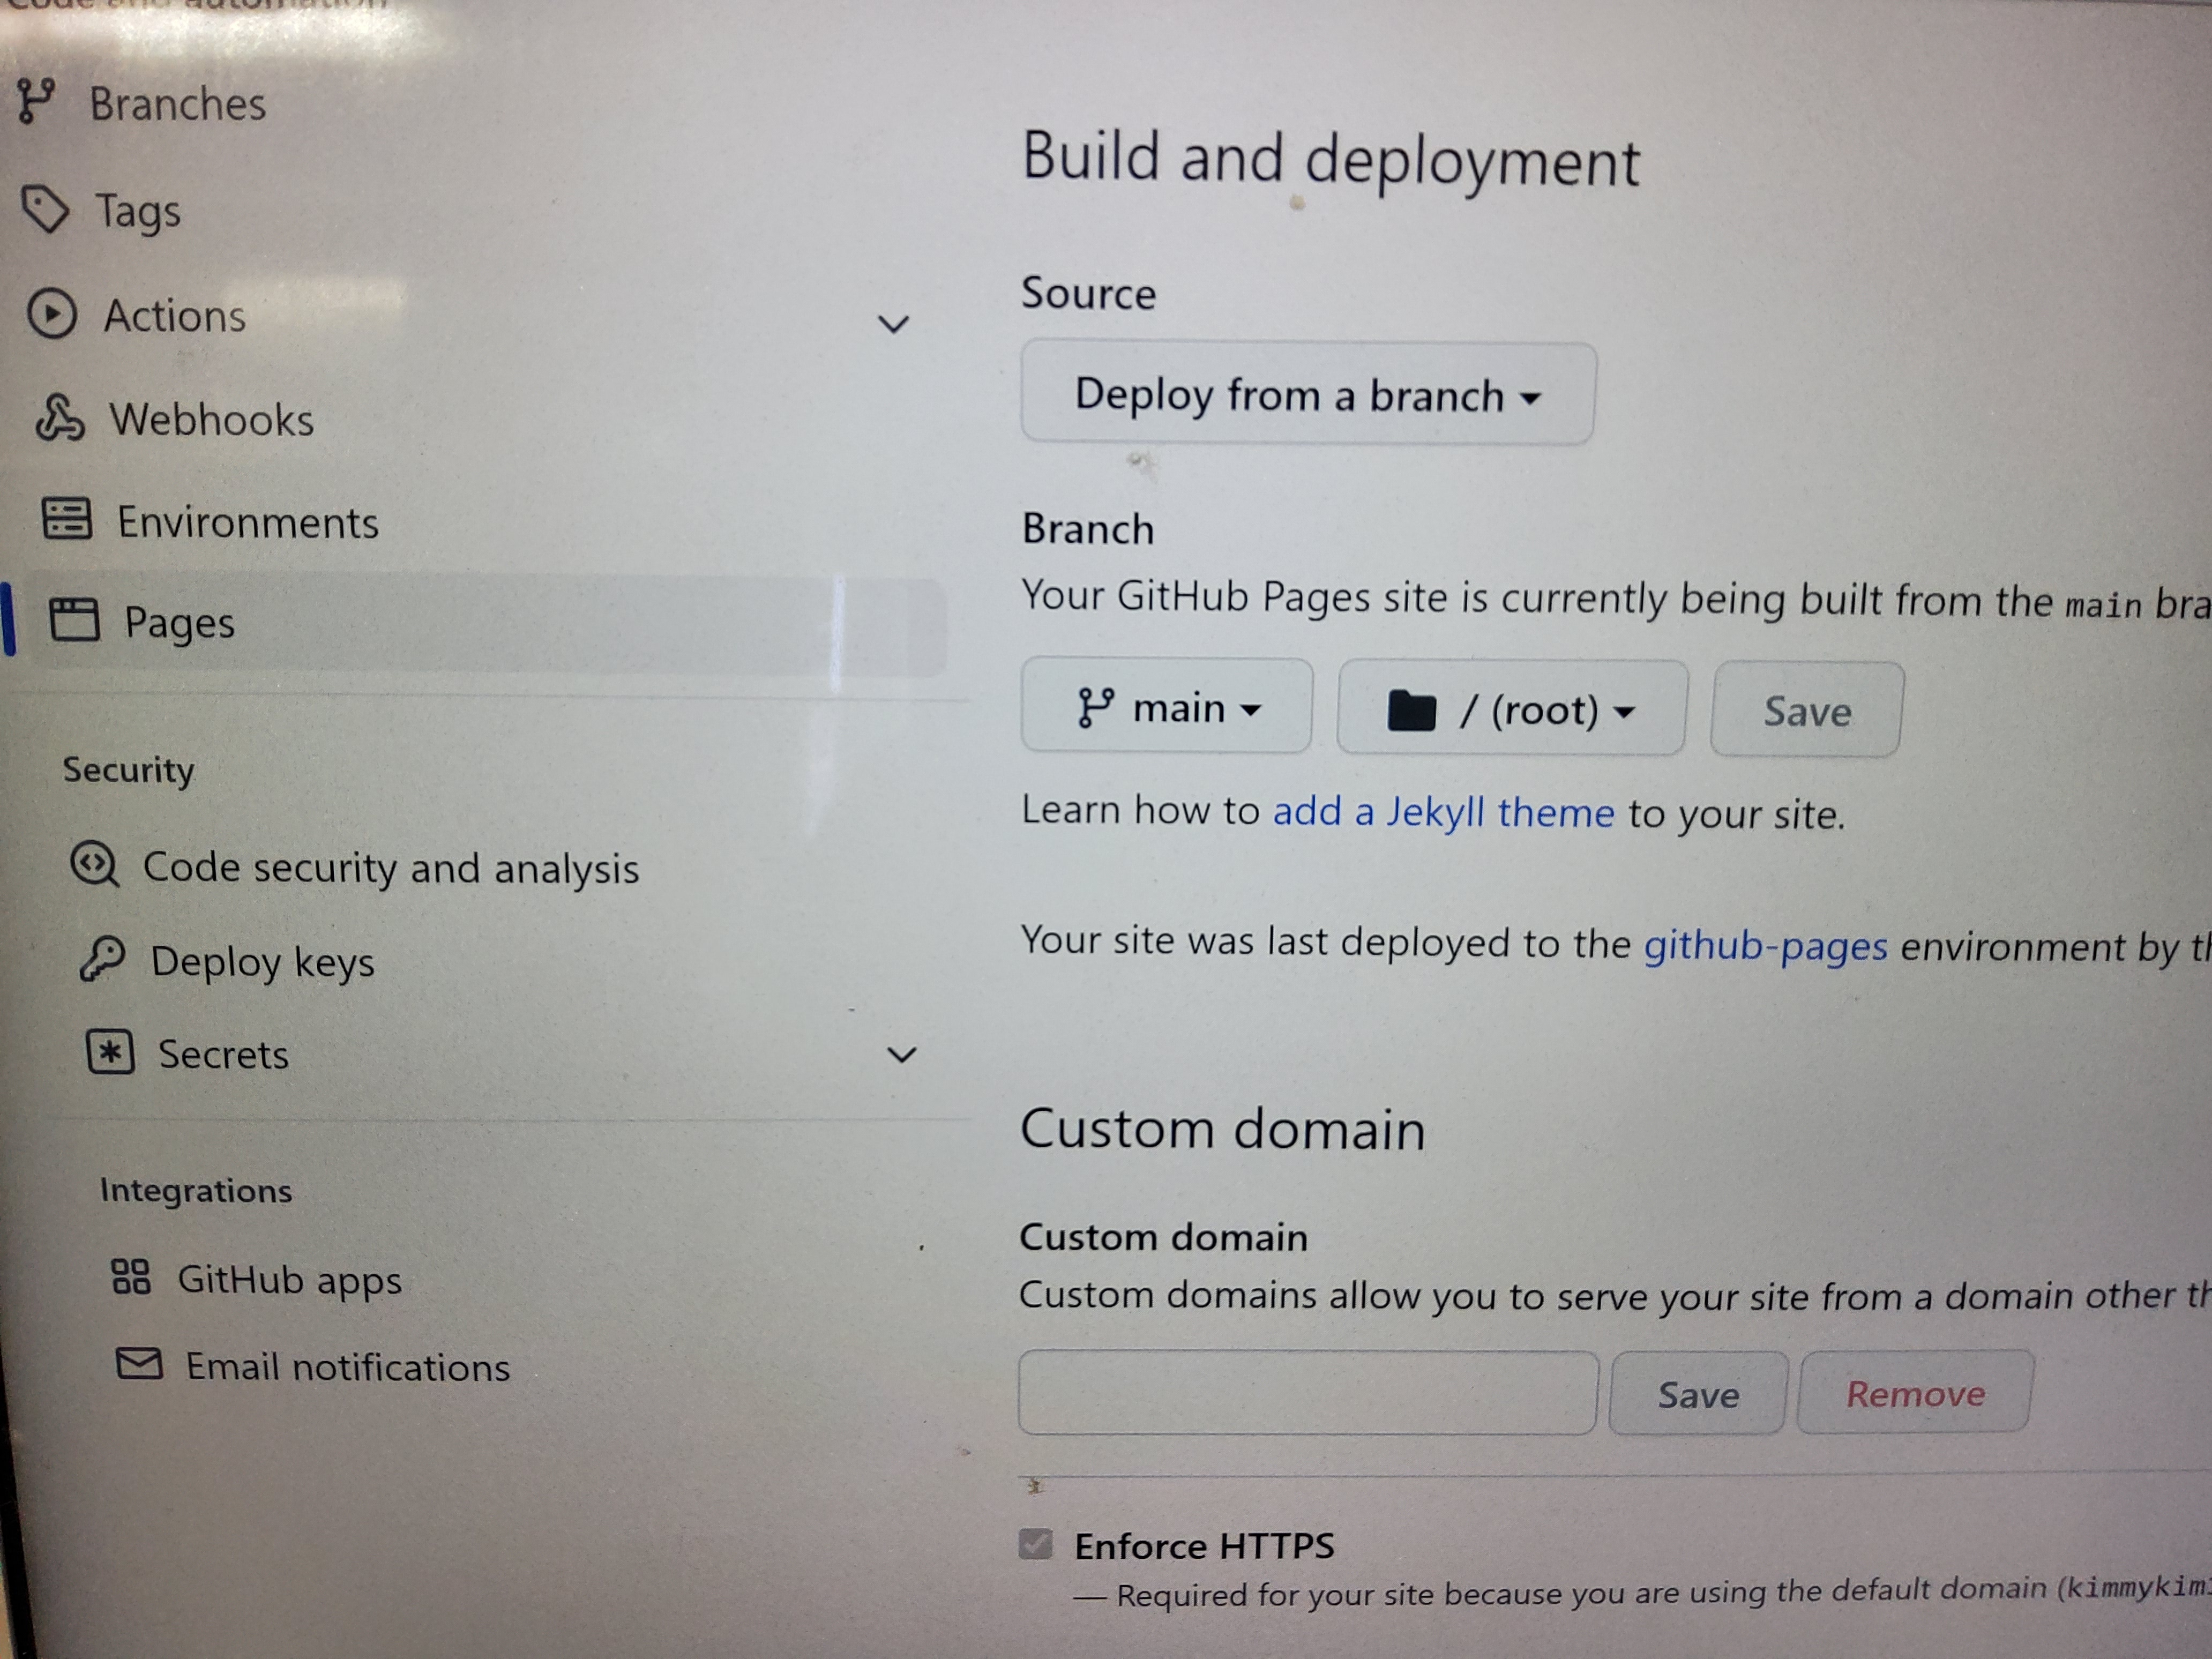Expand the Actions submenu chevron
This screenshot has width=2212, height=1659.
pos(893,324)
